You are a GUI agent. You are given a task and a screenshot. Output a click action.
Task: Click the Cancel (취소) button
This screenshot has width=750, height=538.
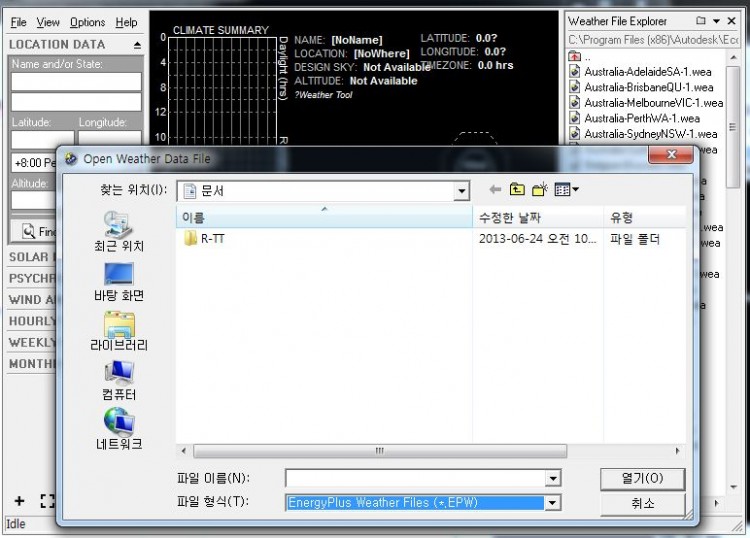pos(642,503)
